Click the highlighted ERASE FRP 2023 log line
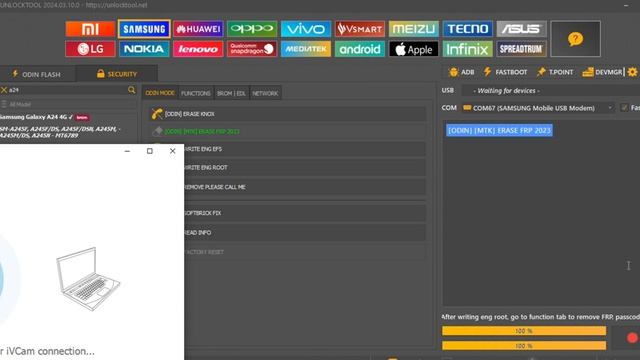The width and height of the screenshot is (640, 360). coord(499,130)
